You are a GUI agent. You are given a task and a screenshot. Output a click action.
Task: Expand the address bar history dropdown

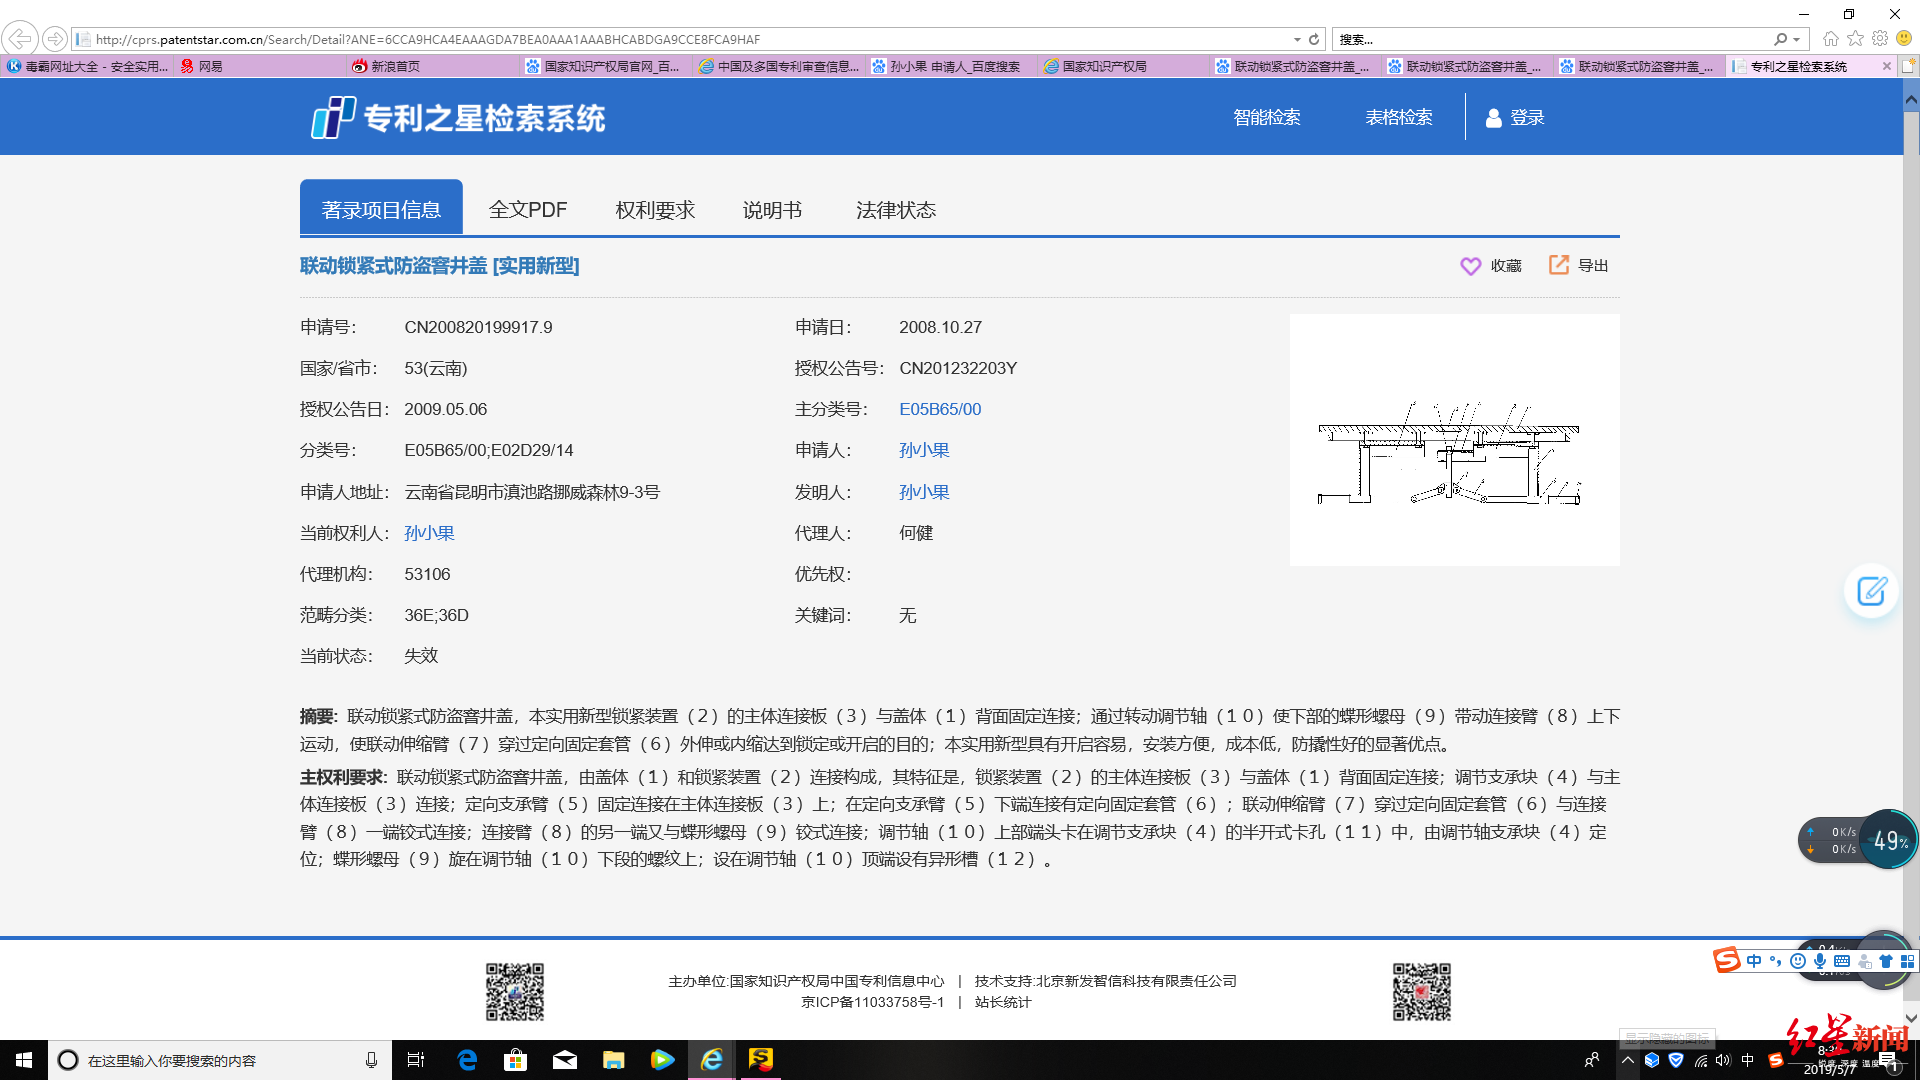pos(1297,40)
